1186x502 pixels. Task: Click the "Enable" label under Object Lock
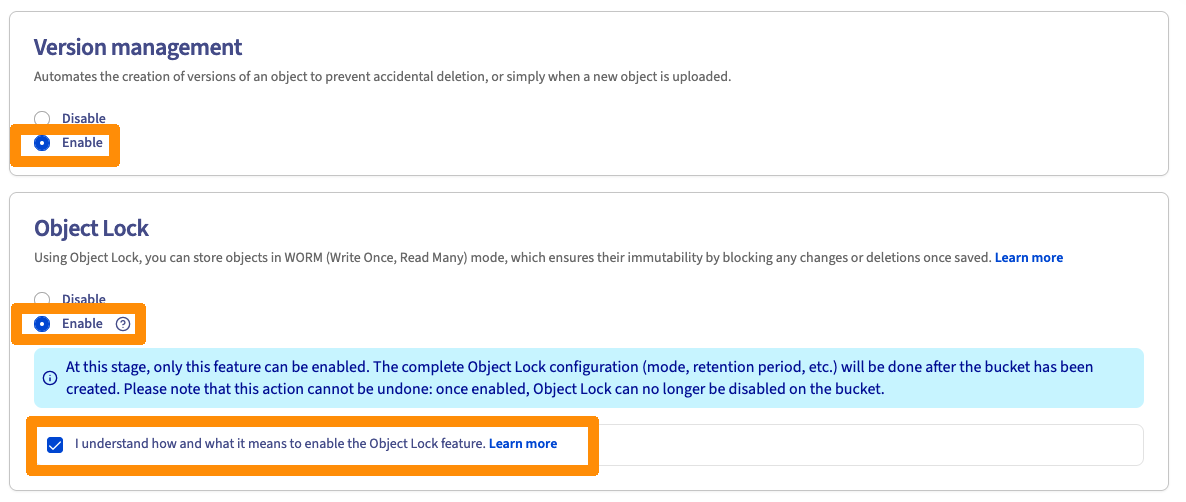(x=82, y=324)
